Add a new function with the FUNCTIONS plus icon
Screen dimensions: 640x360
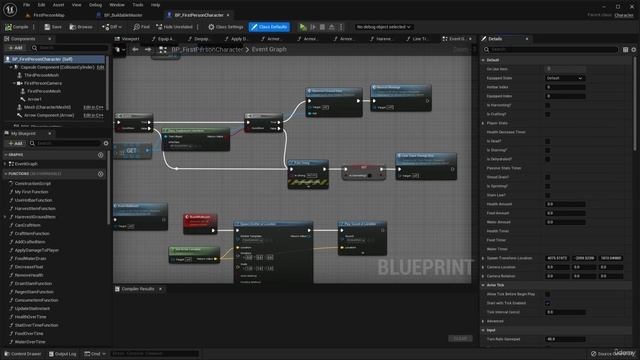click(x=100, y=174)
